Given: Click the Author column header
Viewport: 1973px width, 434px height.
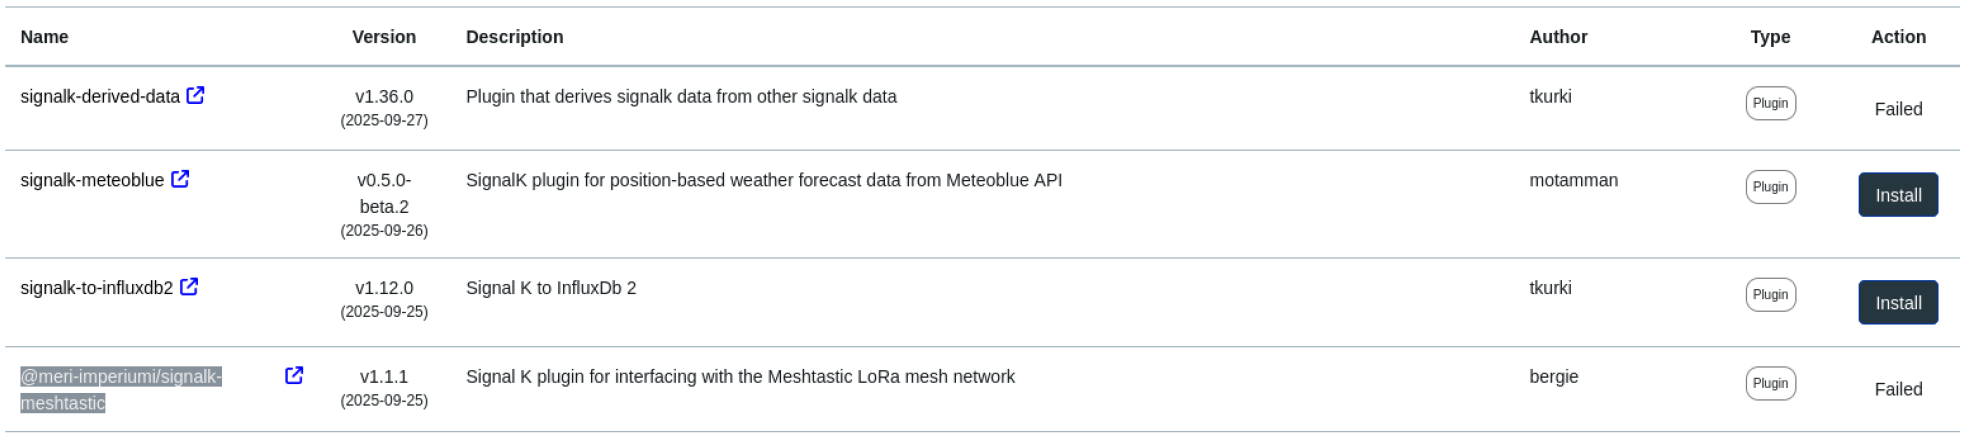Looking at the screenshot, I should point(1558,37).
